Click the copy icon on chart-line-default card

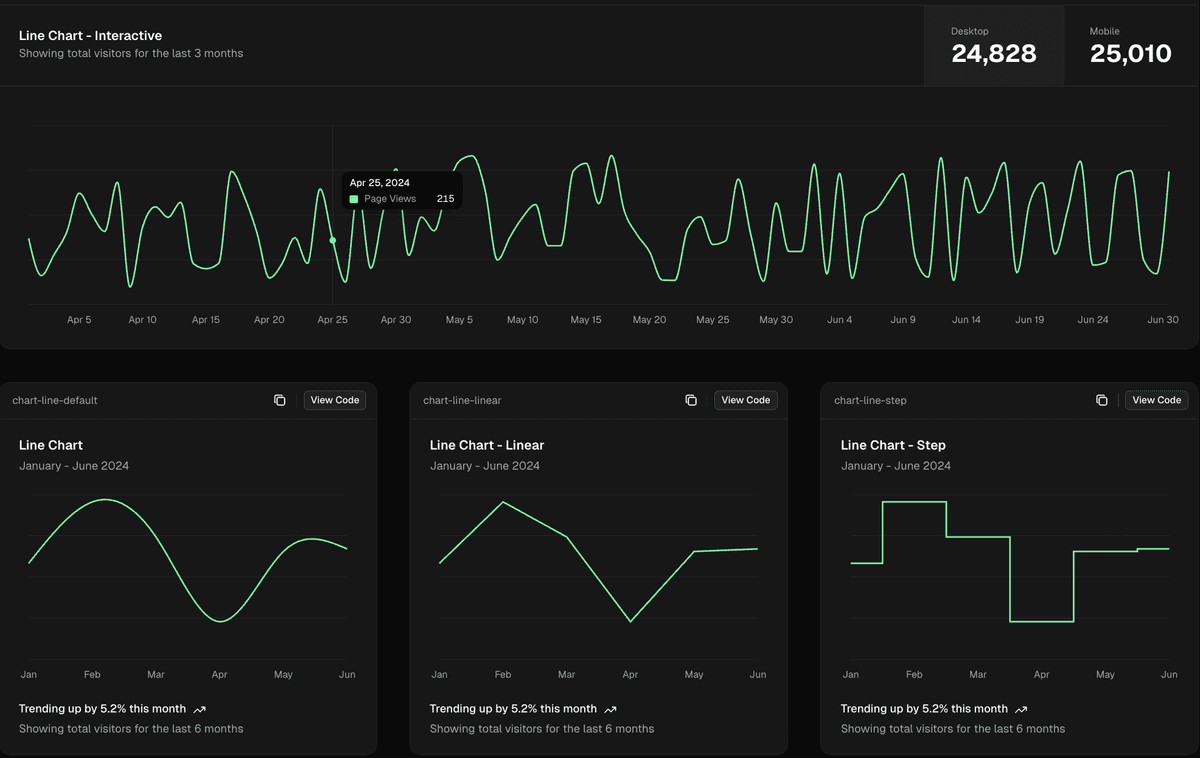pyautogui.click(x=279, y=400)
